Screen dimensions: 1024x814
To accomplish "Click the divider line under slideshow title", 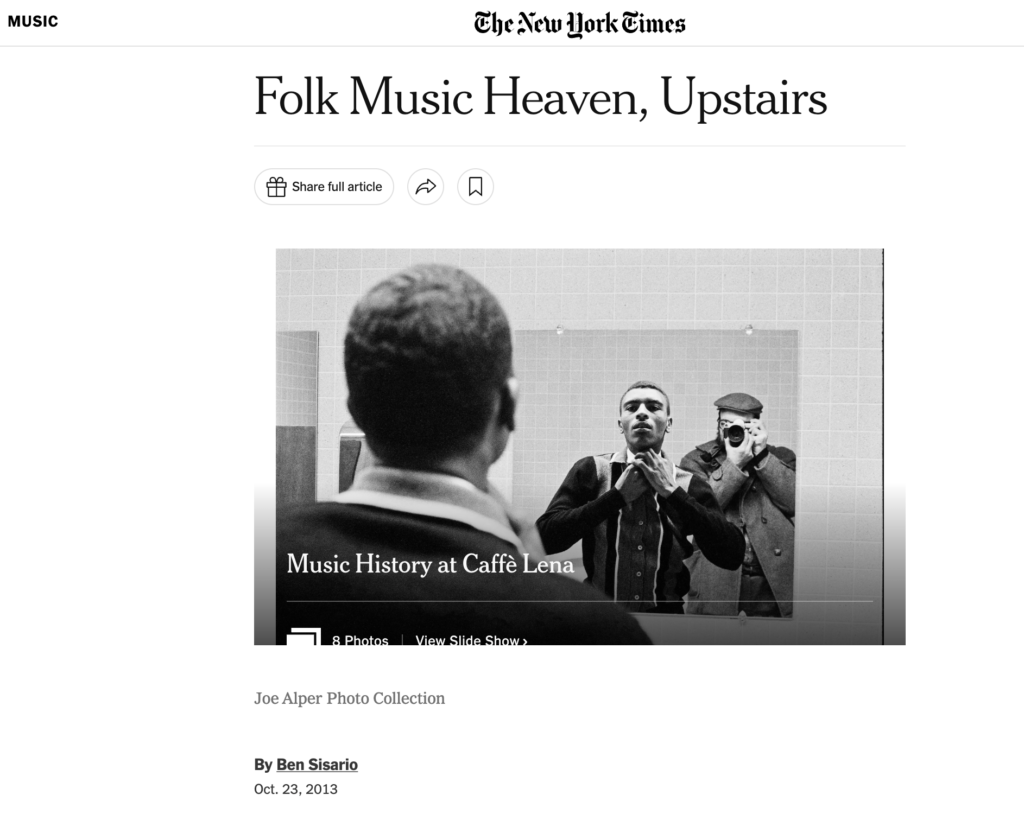I will tap(579, 601).
